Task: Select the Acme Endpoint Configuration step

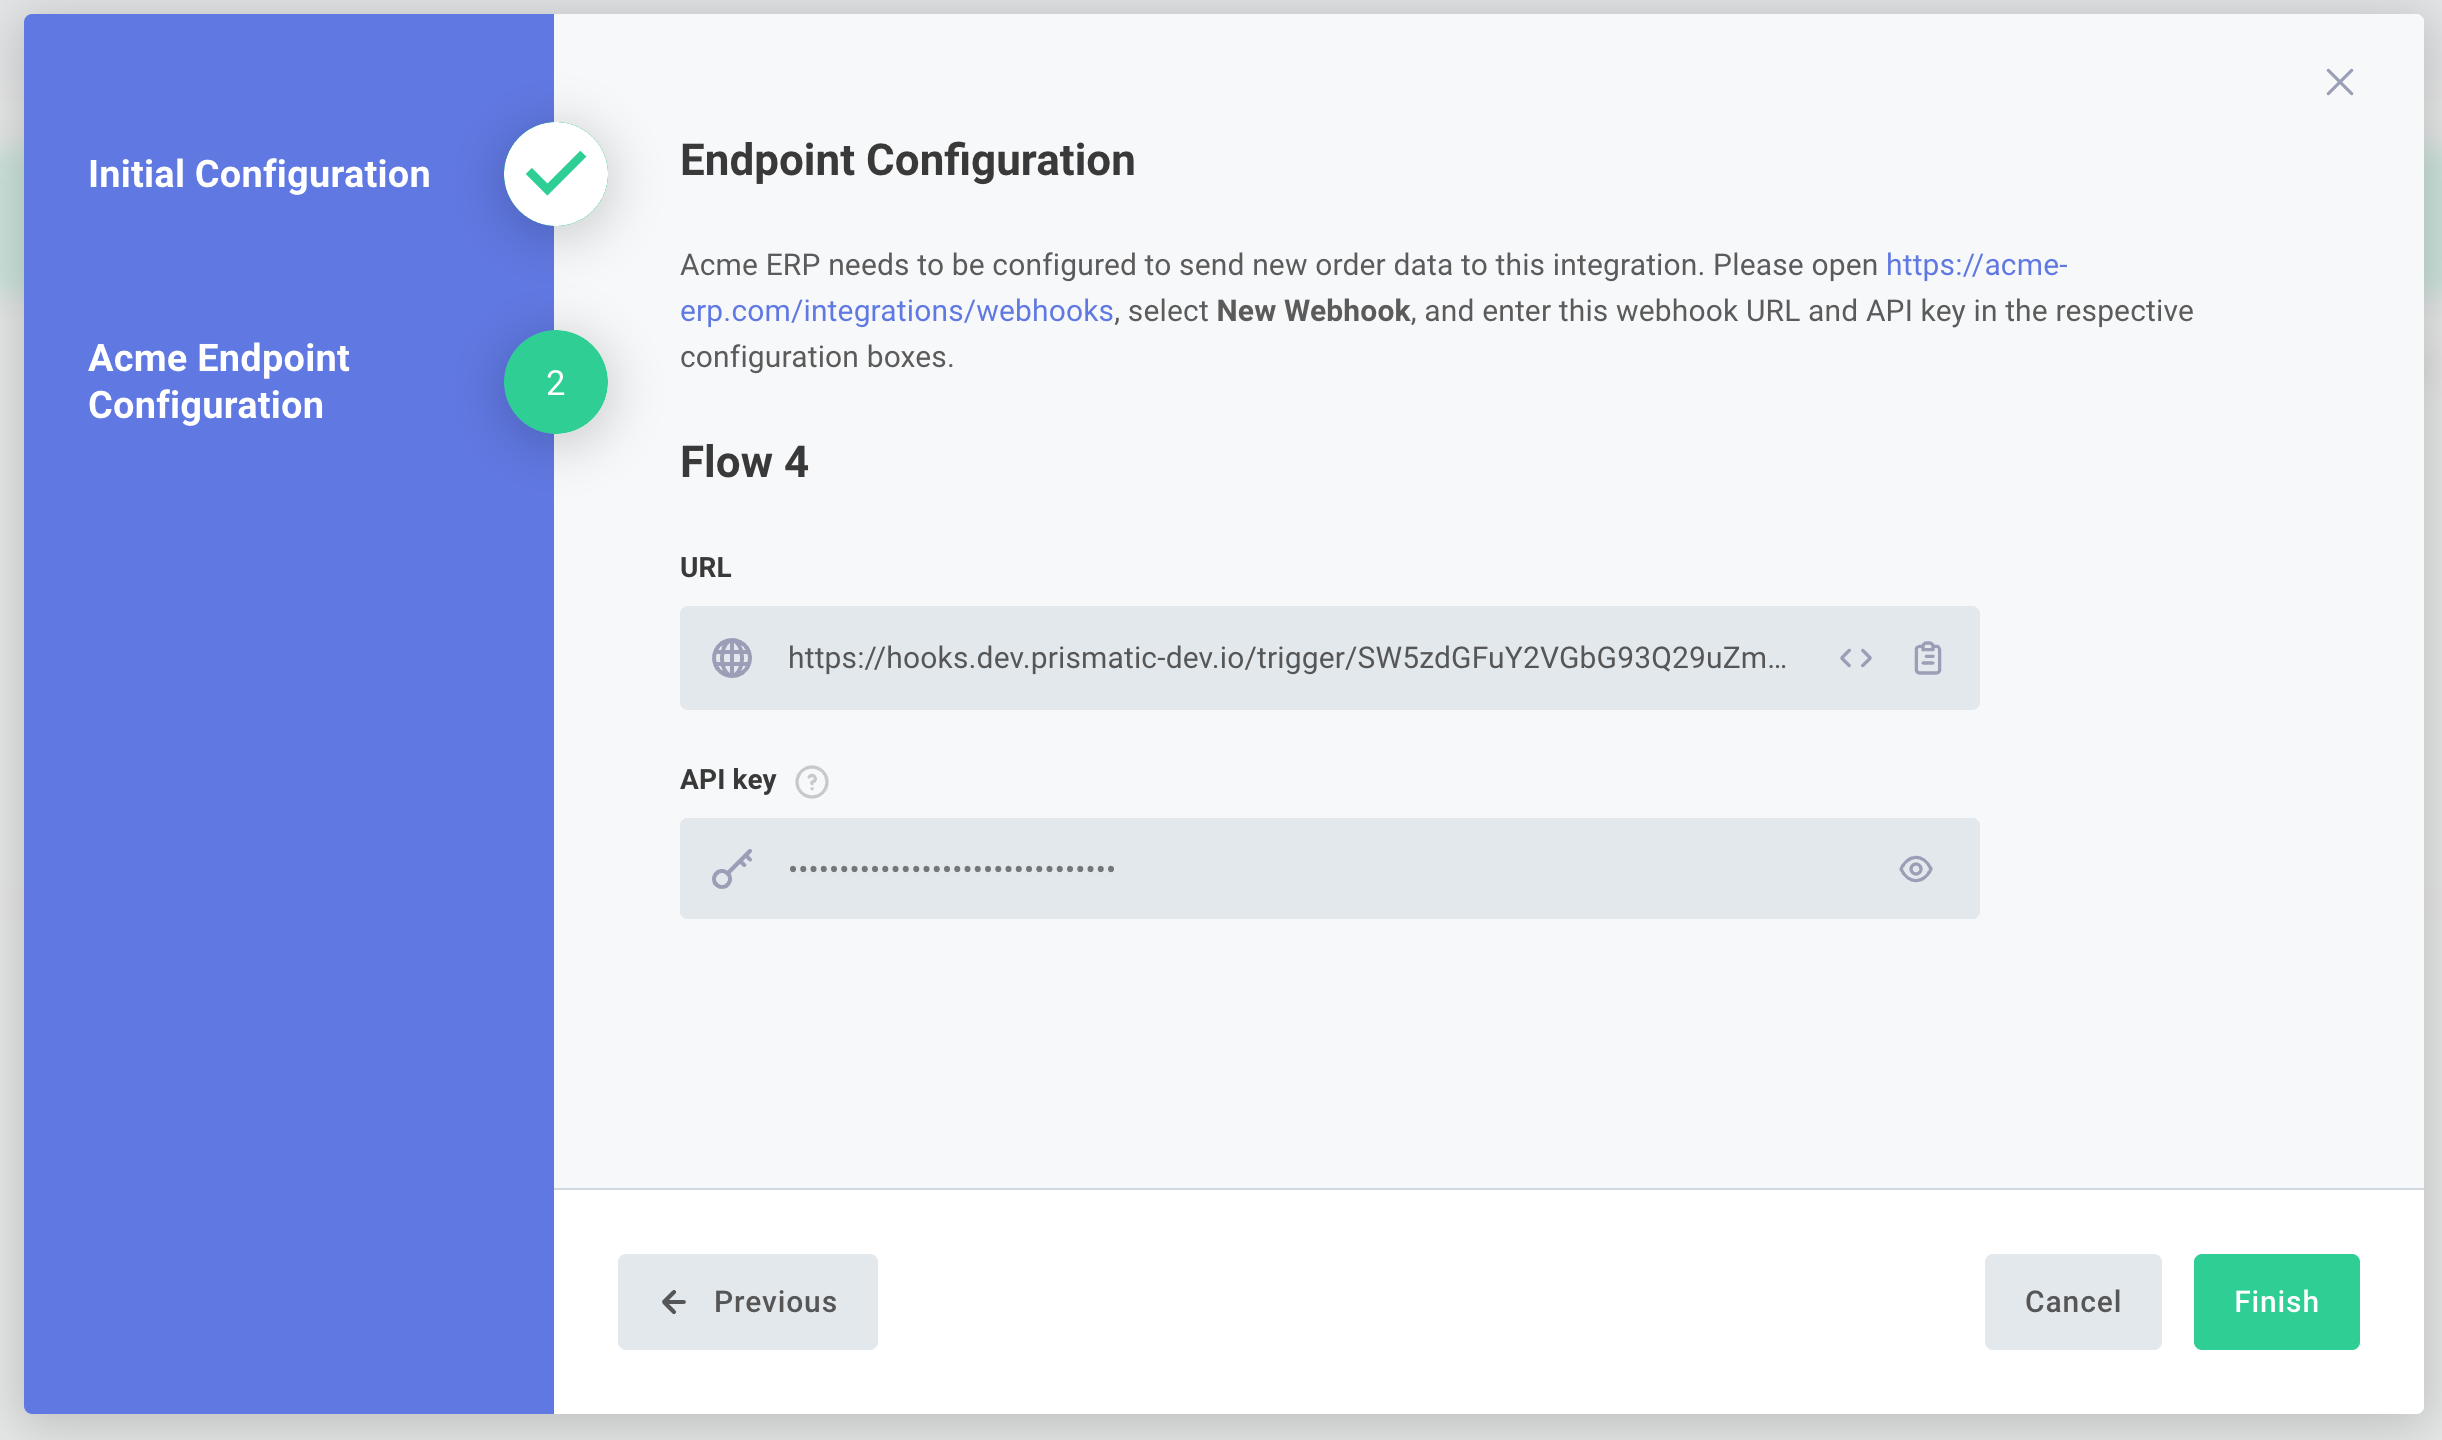Action: [x=219, y=381]
